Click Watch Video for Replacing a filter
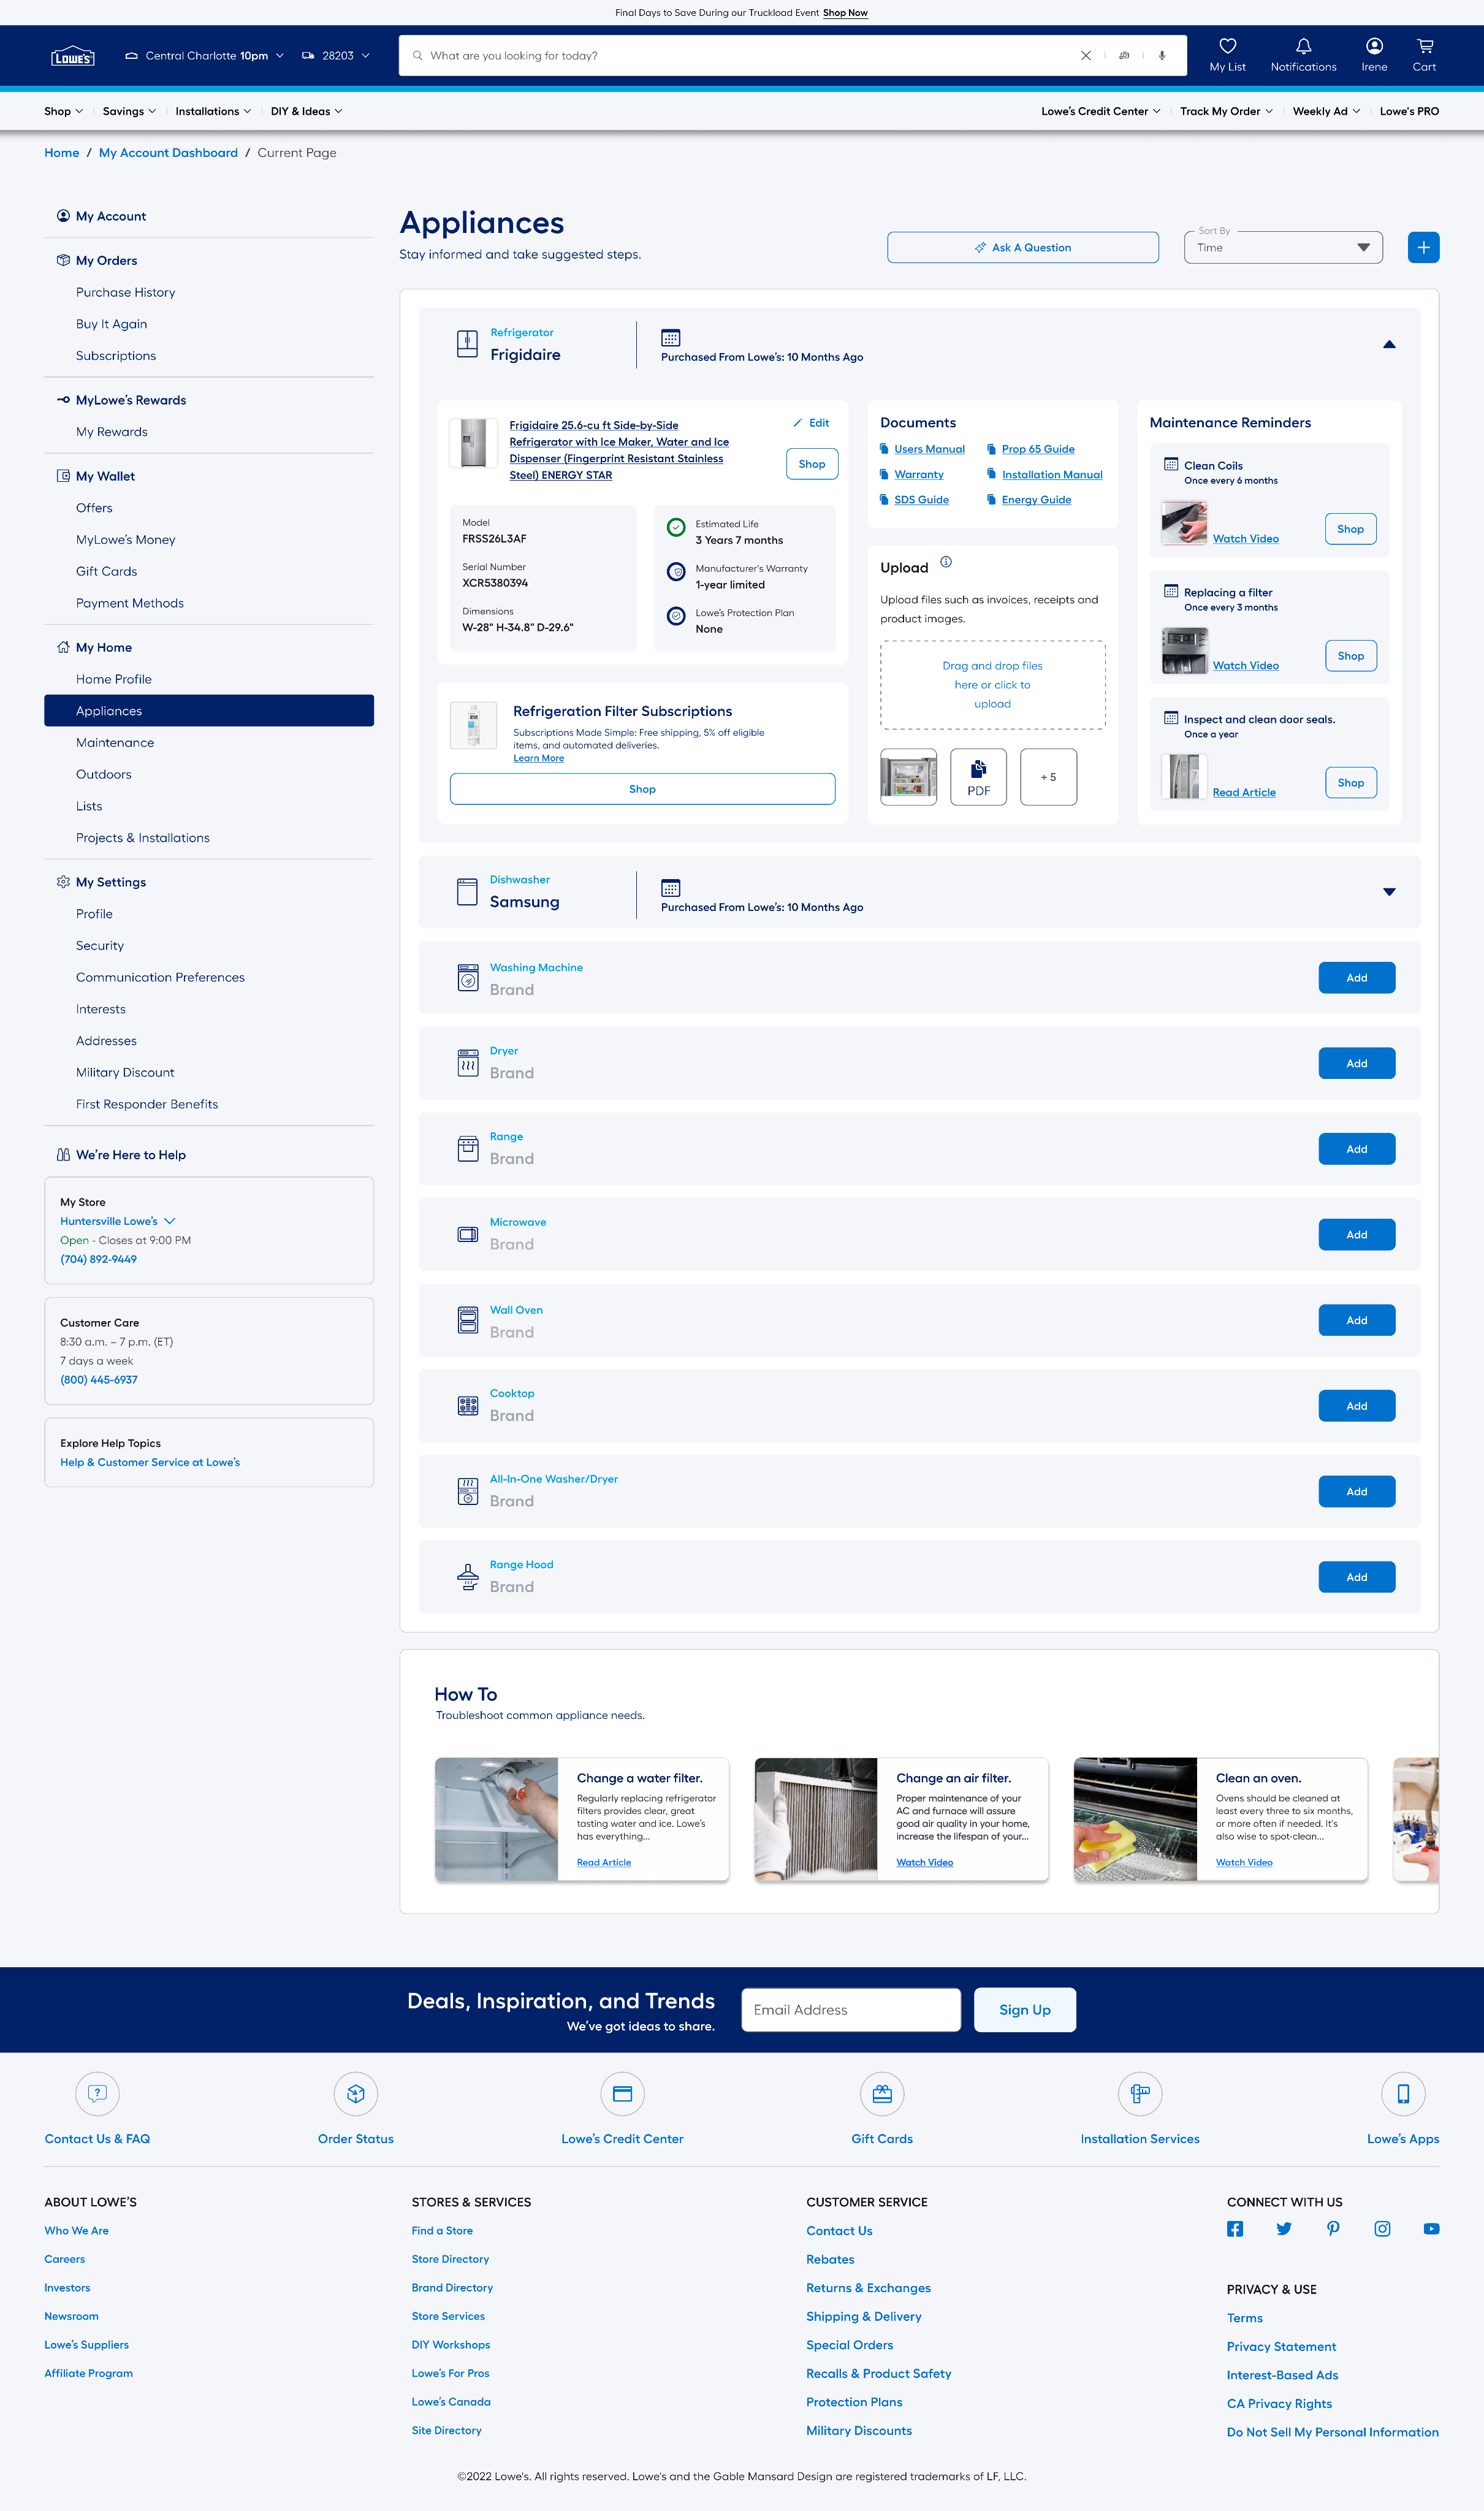1484x2511 pixels. (x=1245, y=666)
